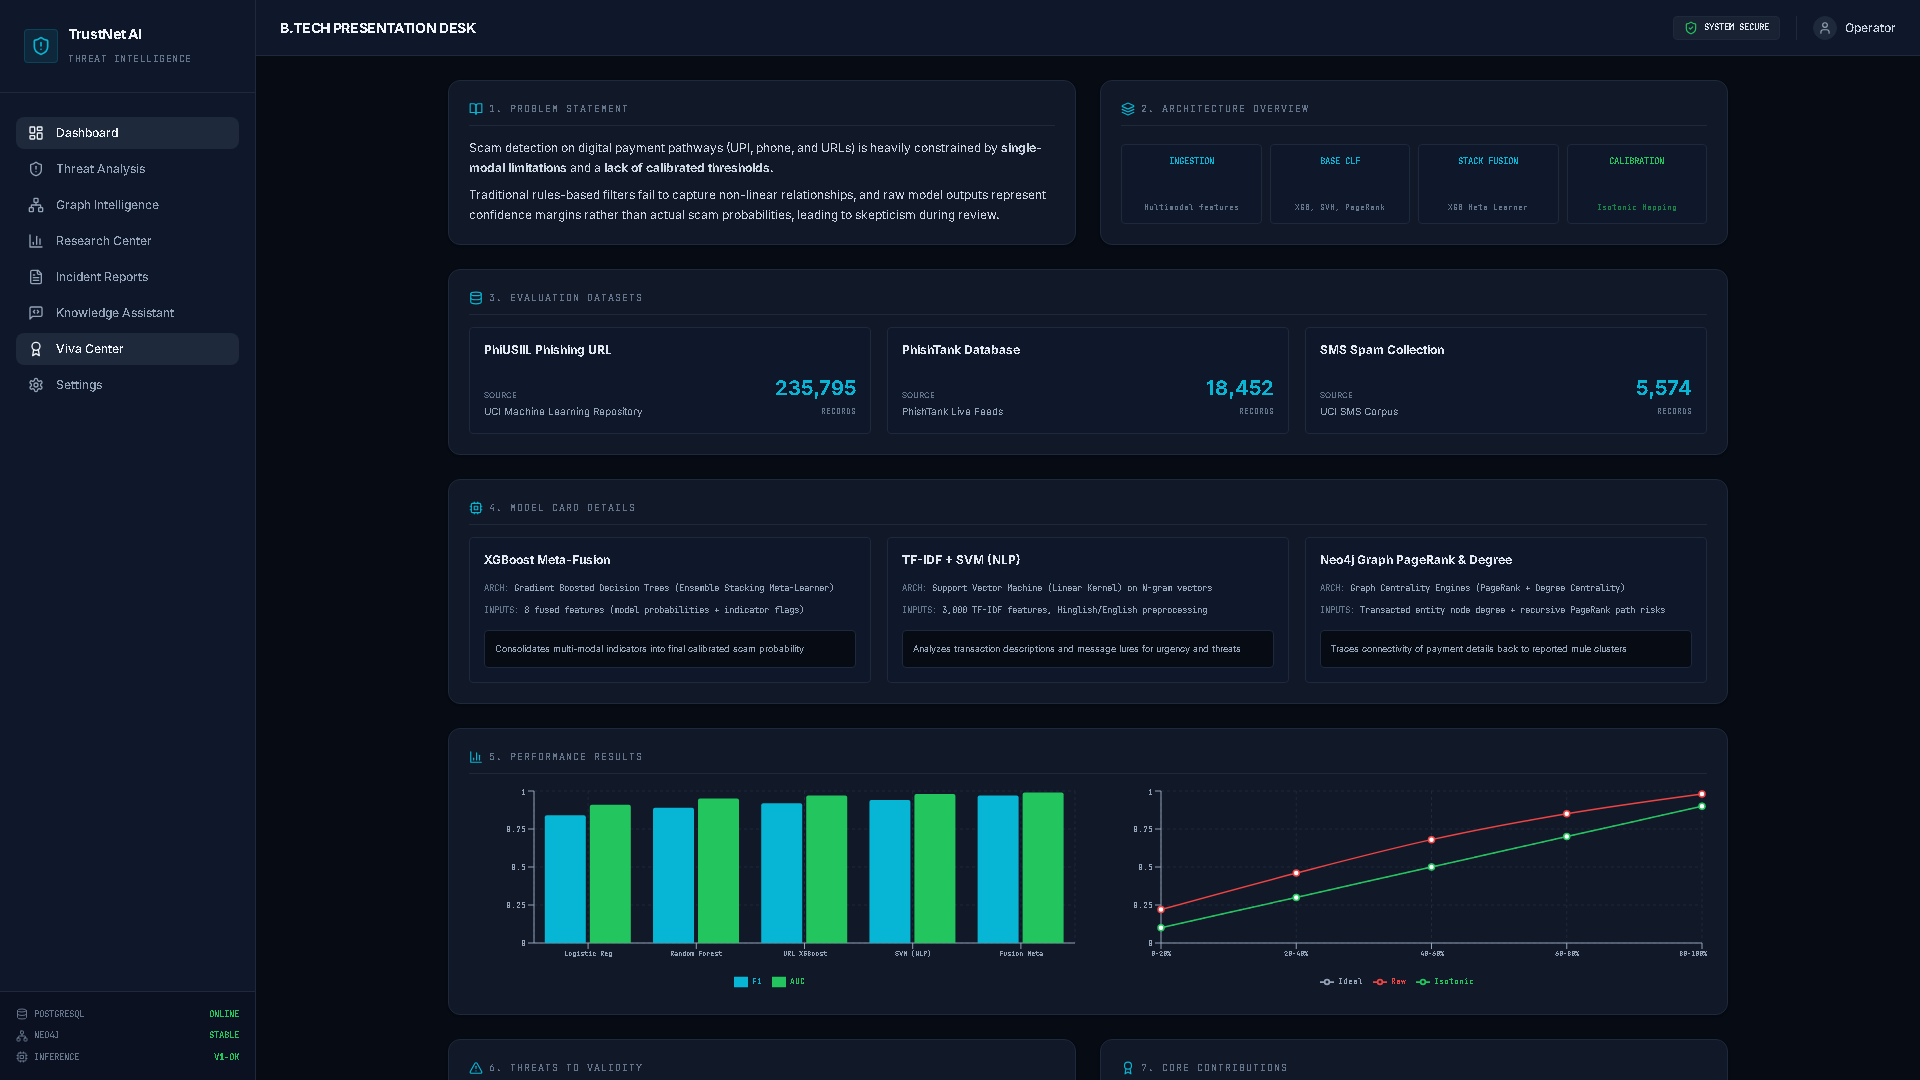Click the Neo4j network status icon
Image resolution: width=1920 pixels, height=1080 pixels.
point(22,1035)
